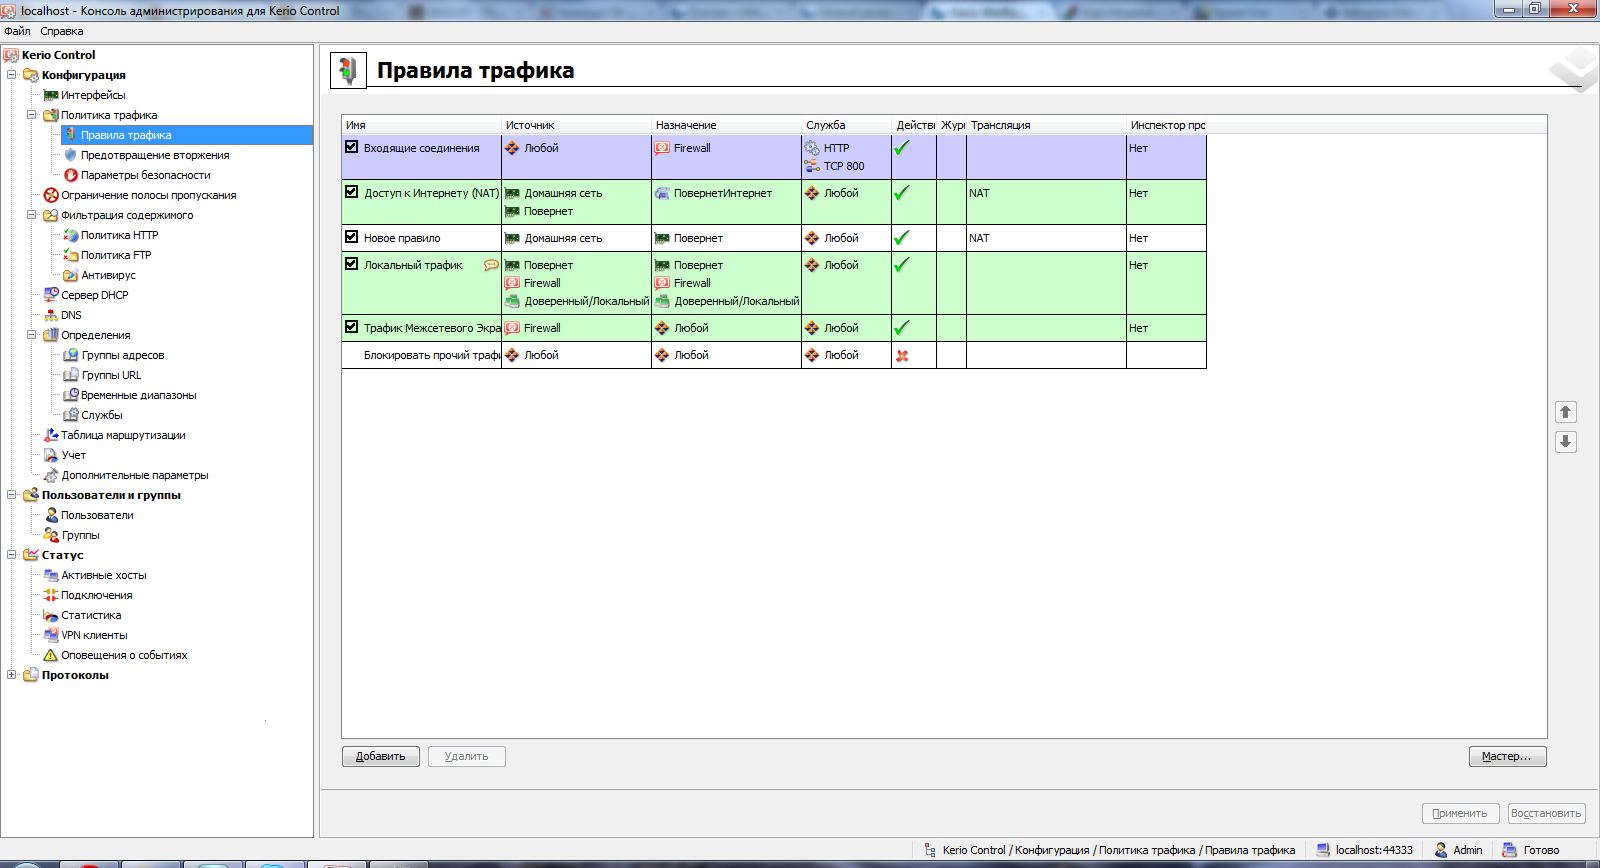Click the Политика FTP icon

pos(71,255)
